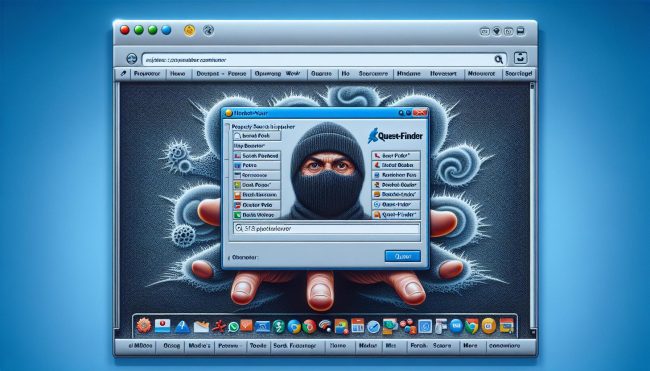
Task: Click the blue round icon in dialog title bar
Action: click(x=408, y=113)
